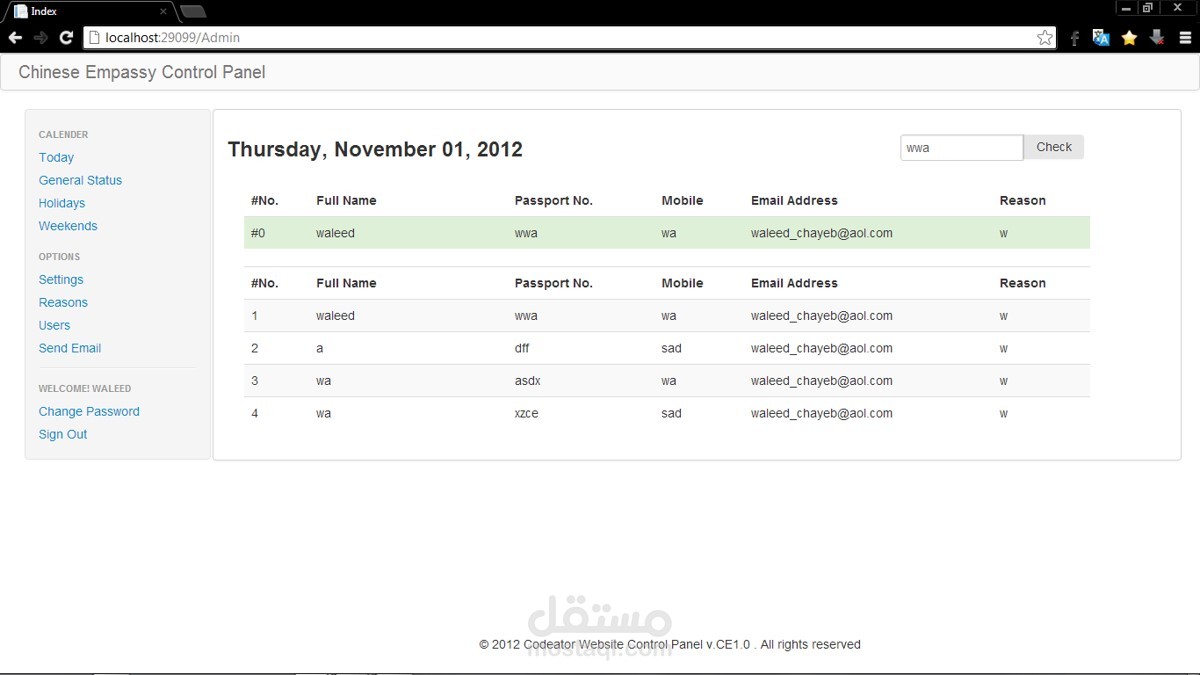Select the Index browser tab

(90, 12)
